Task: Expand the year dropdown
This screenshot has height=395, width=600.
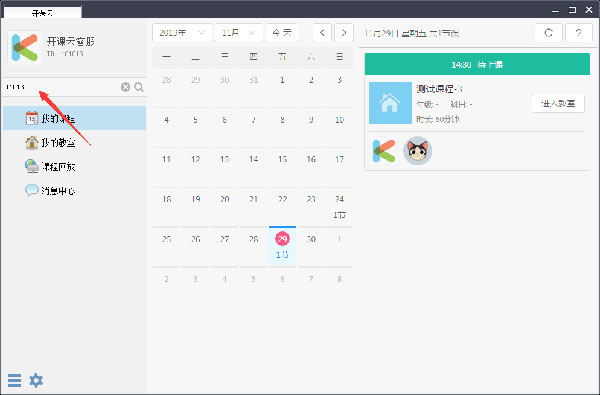Action: click(x=182, y=33)
